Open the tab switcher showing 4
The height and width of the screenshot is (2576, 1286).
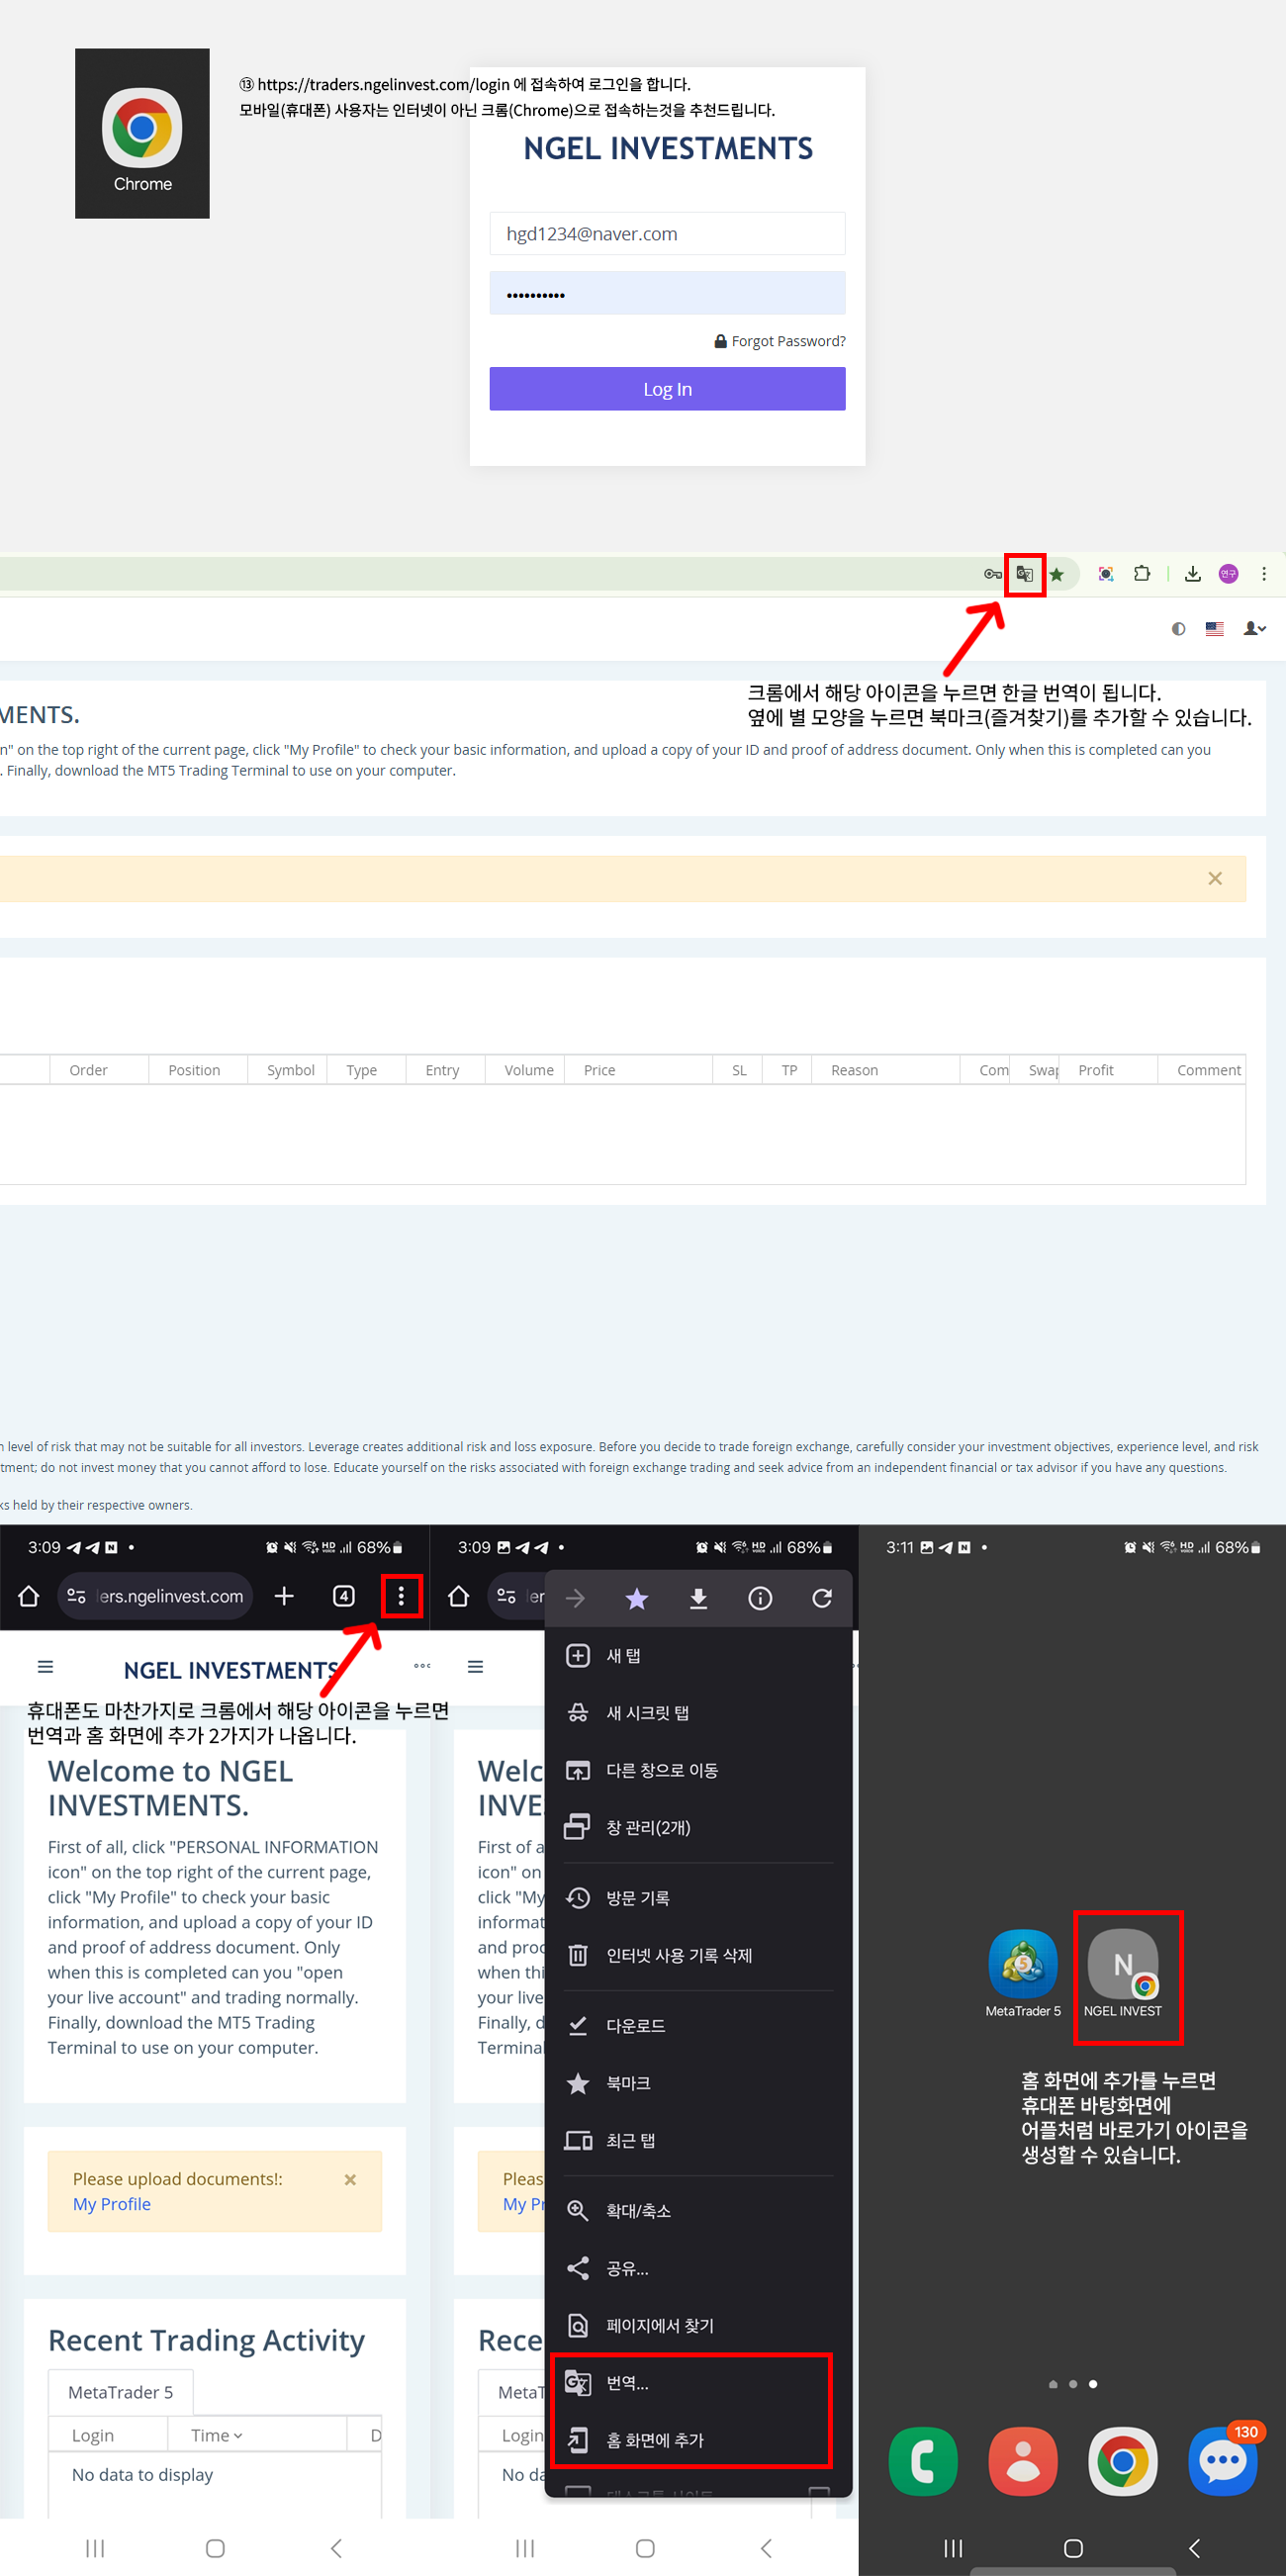coord(344,1596)
